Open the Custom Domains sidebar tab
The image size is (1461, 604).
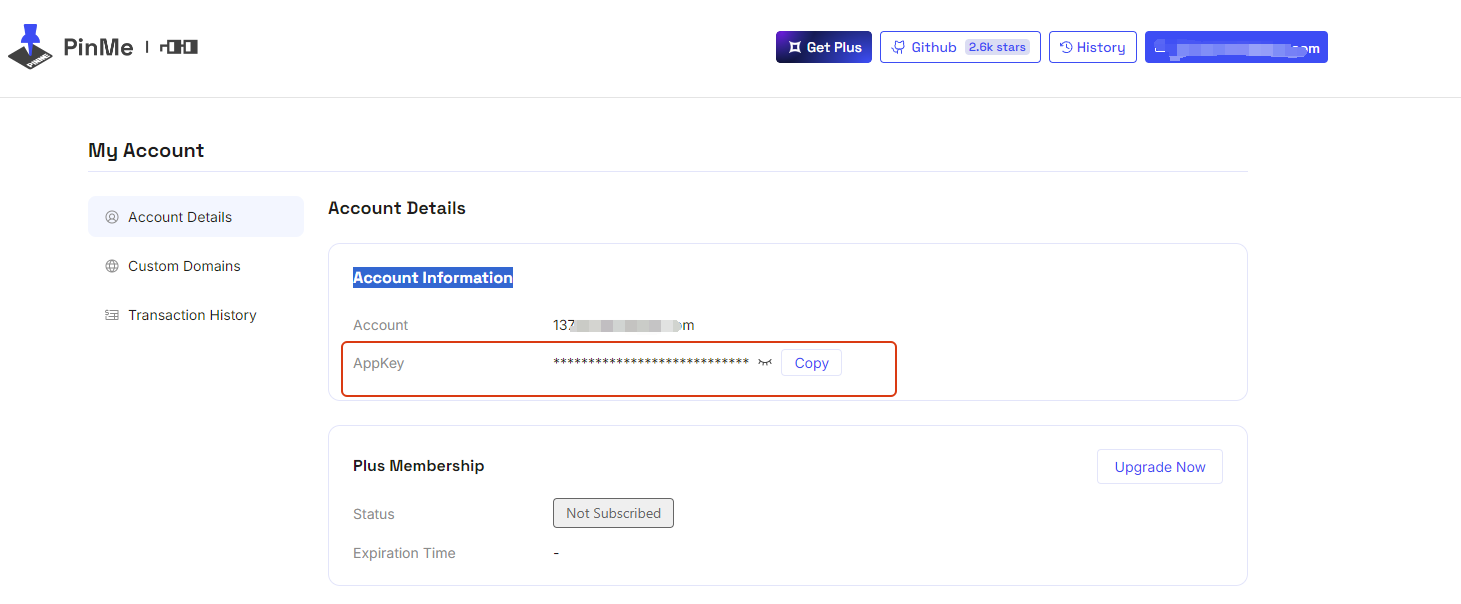click(x=196, y=266)
